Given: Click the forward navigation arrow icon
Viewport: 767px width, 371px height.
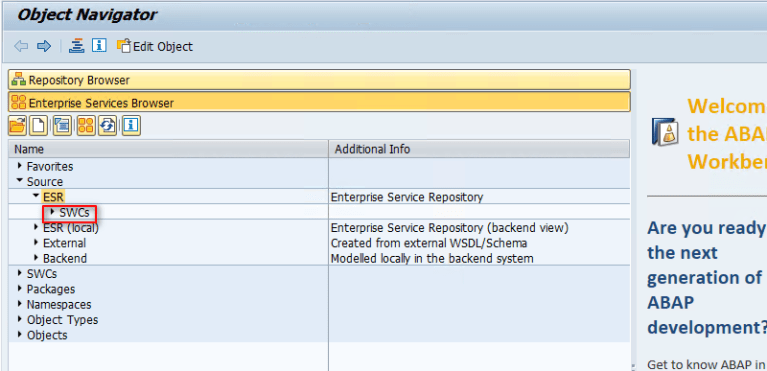Looking at the screenshot, I should click(44, 46).
